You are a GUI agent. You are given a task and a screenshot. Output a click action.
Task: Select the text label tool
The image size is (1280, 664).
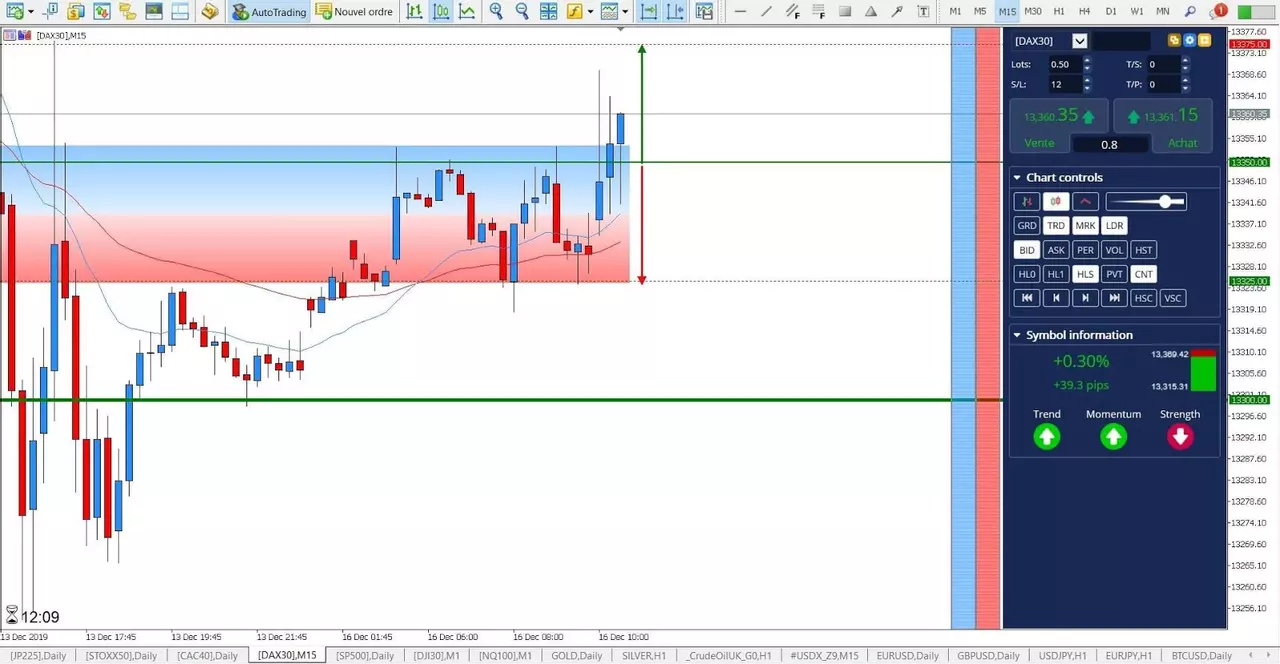[x=923, y=12]
